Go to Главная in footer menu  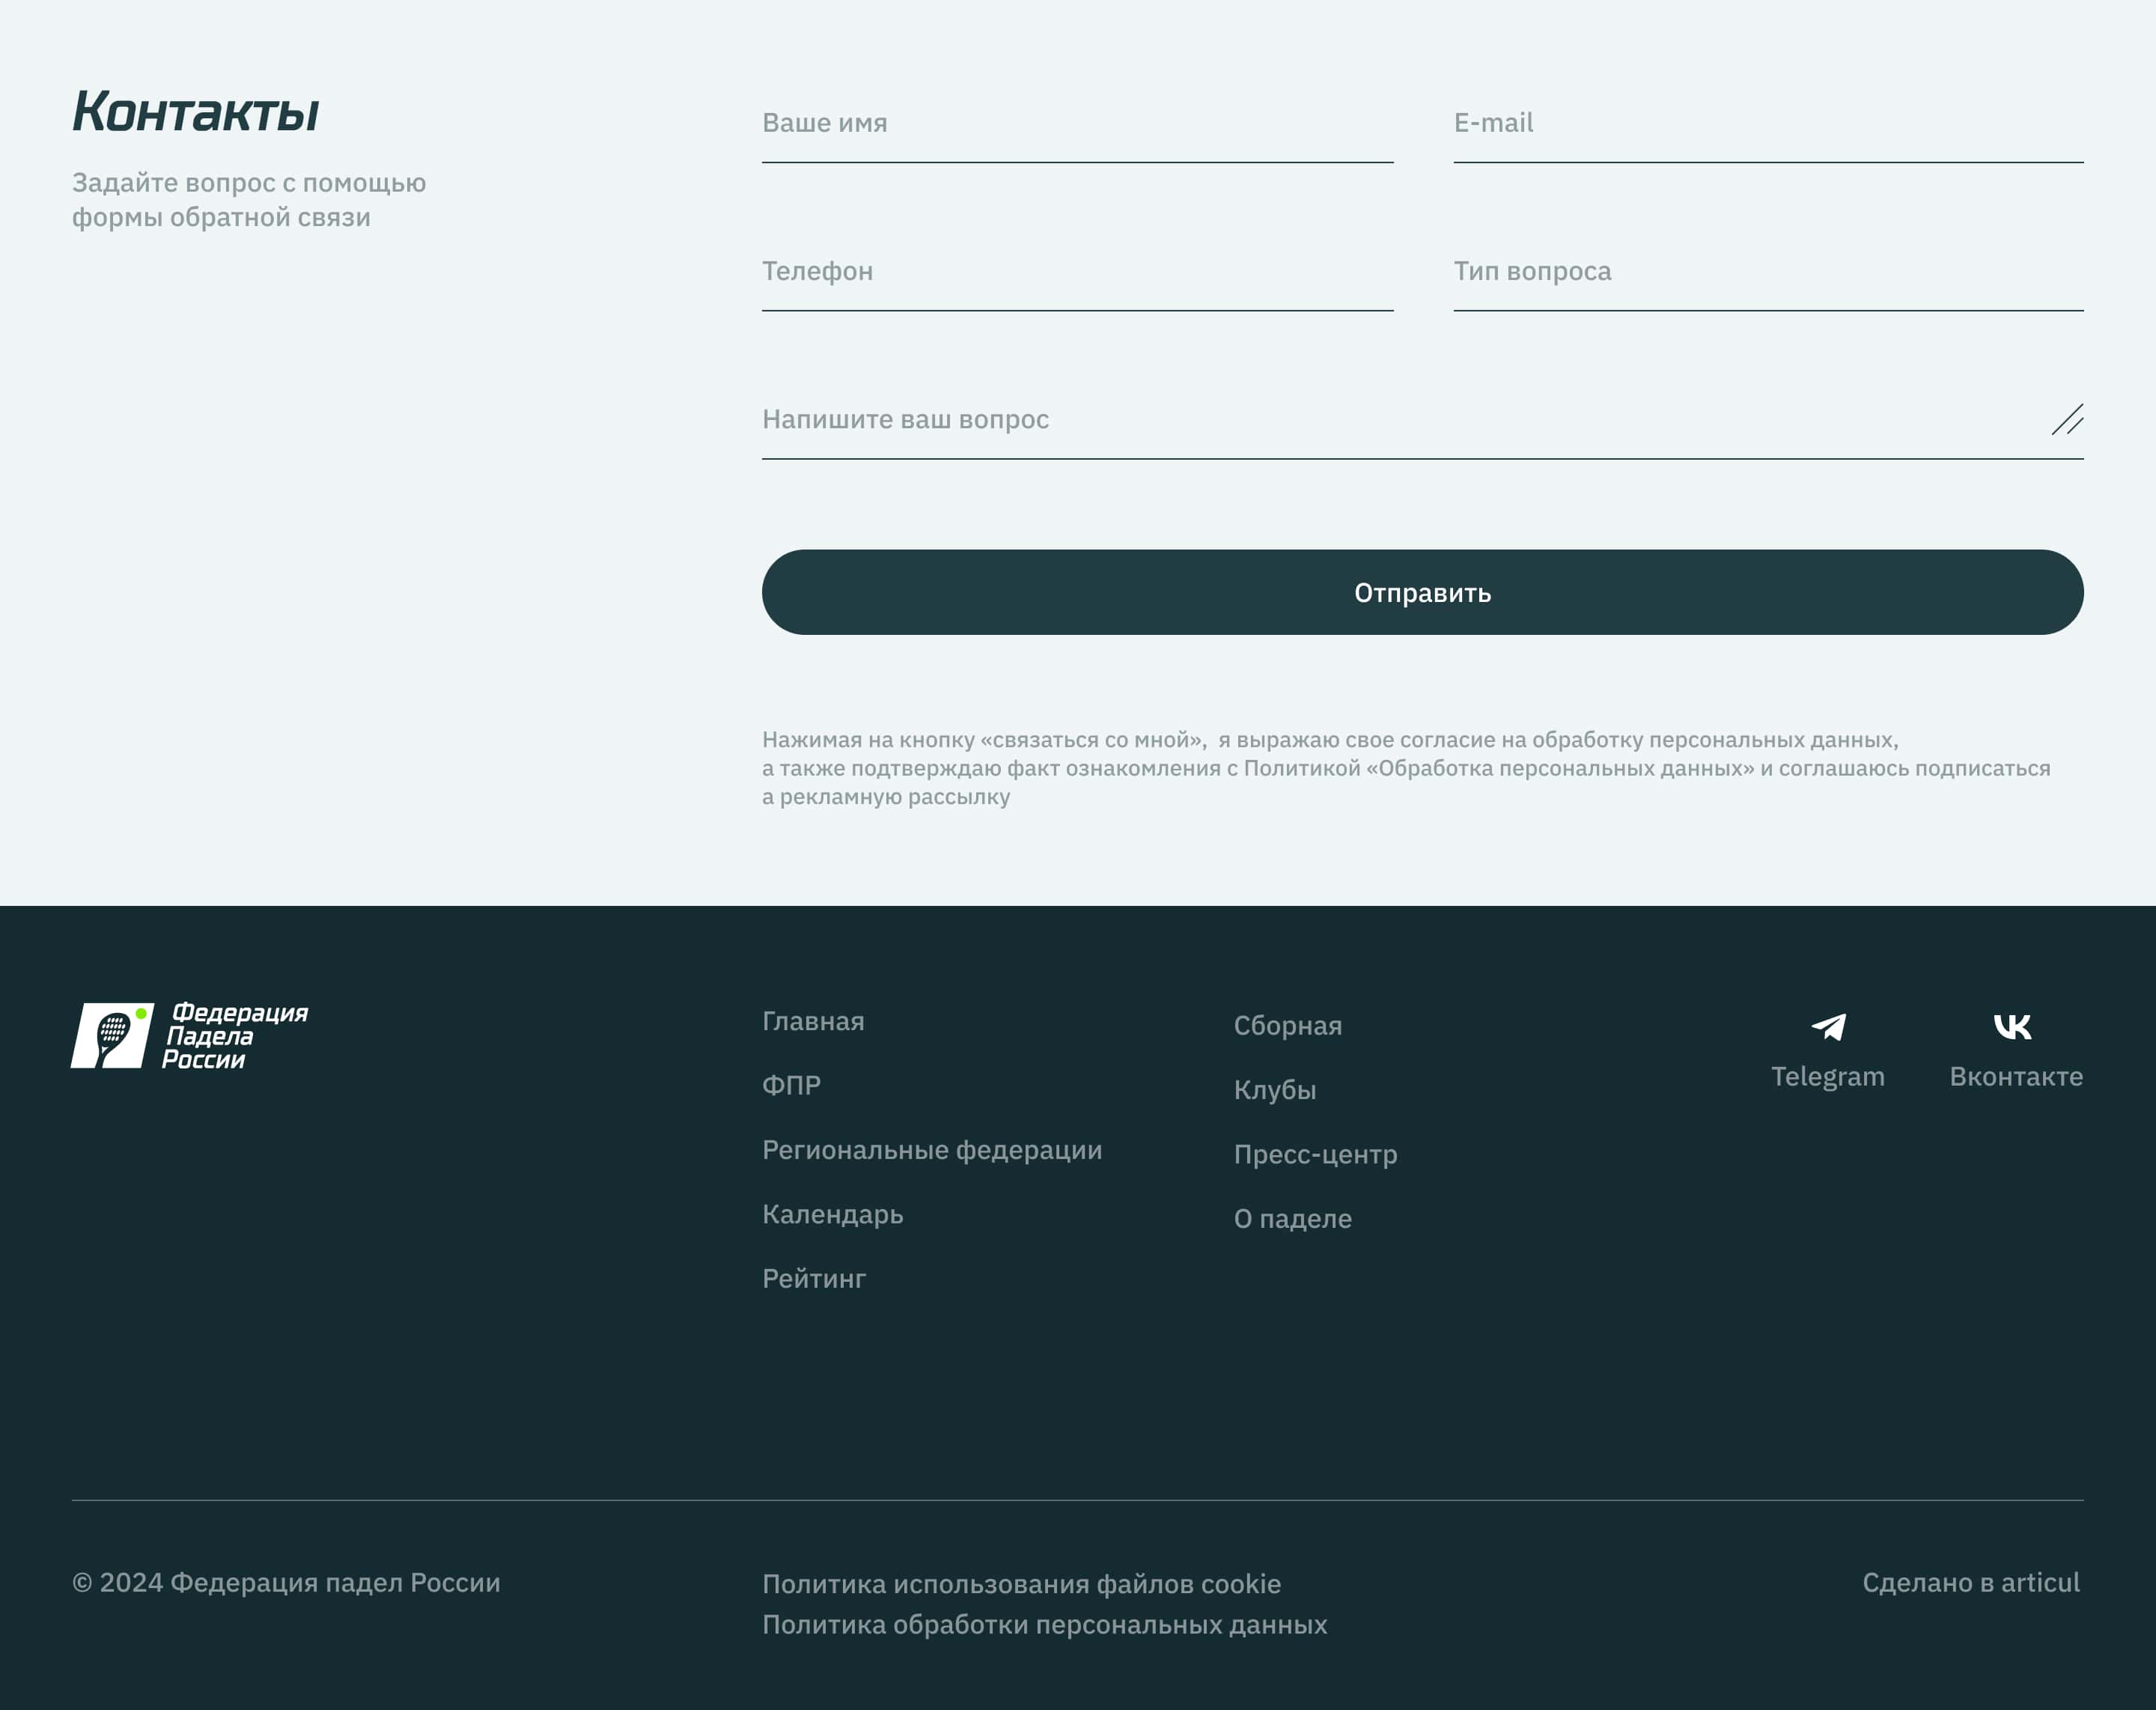pos(813,1021)
